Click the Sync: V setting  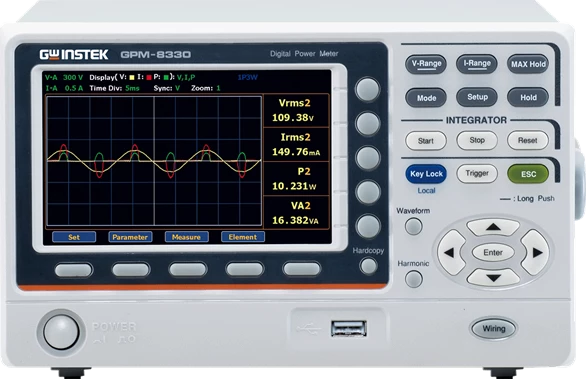click(x=167, y=88)
